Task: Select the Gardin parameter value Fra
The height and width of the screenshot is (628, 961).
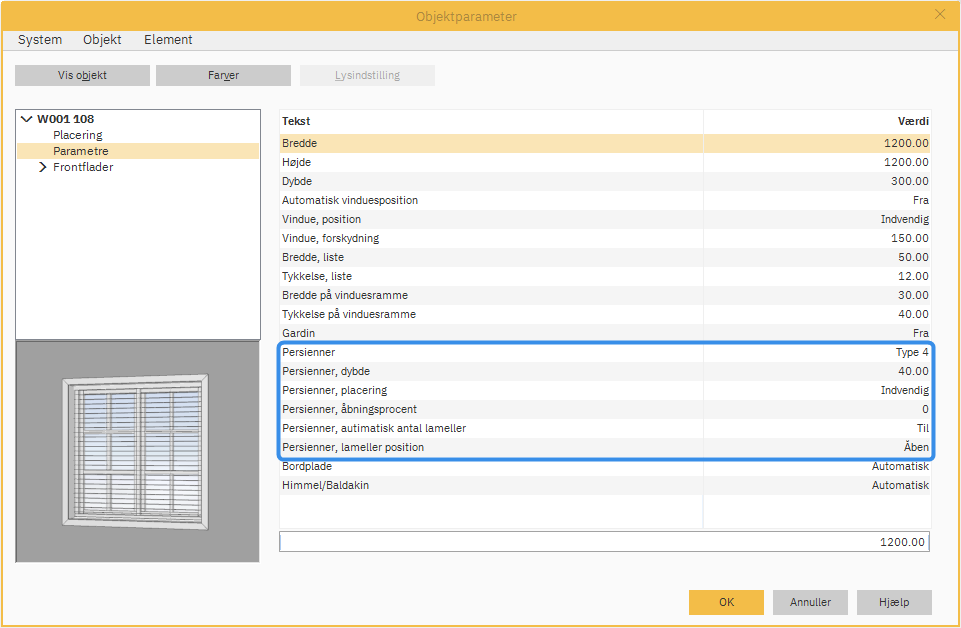Action: pyautogui.click(x=920, y=333)
